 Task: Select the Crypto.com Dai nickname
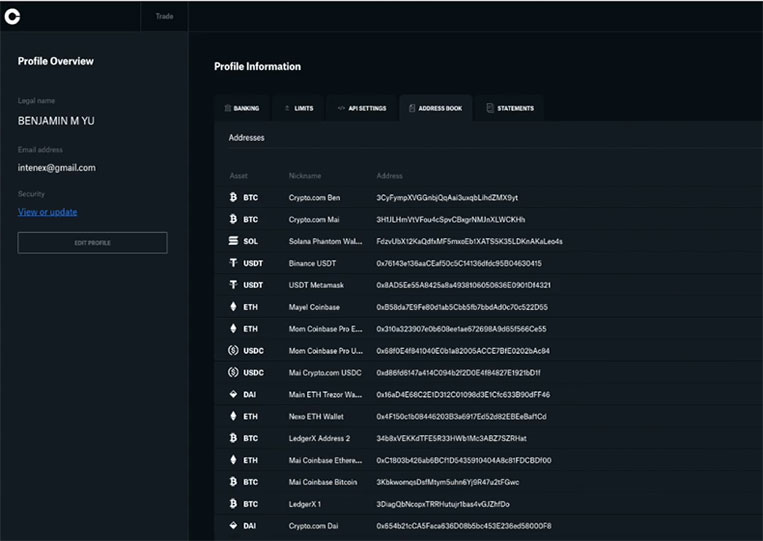click(313, 526)
